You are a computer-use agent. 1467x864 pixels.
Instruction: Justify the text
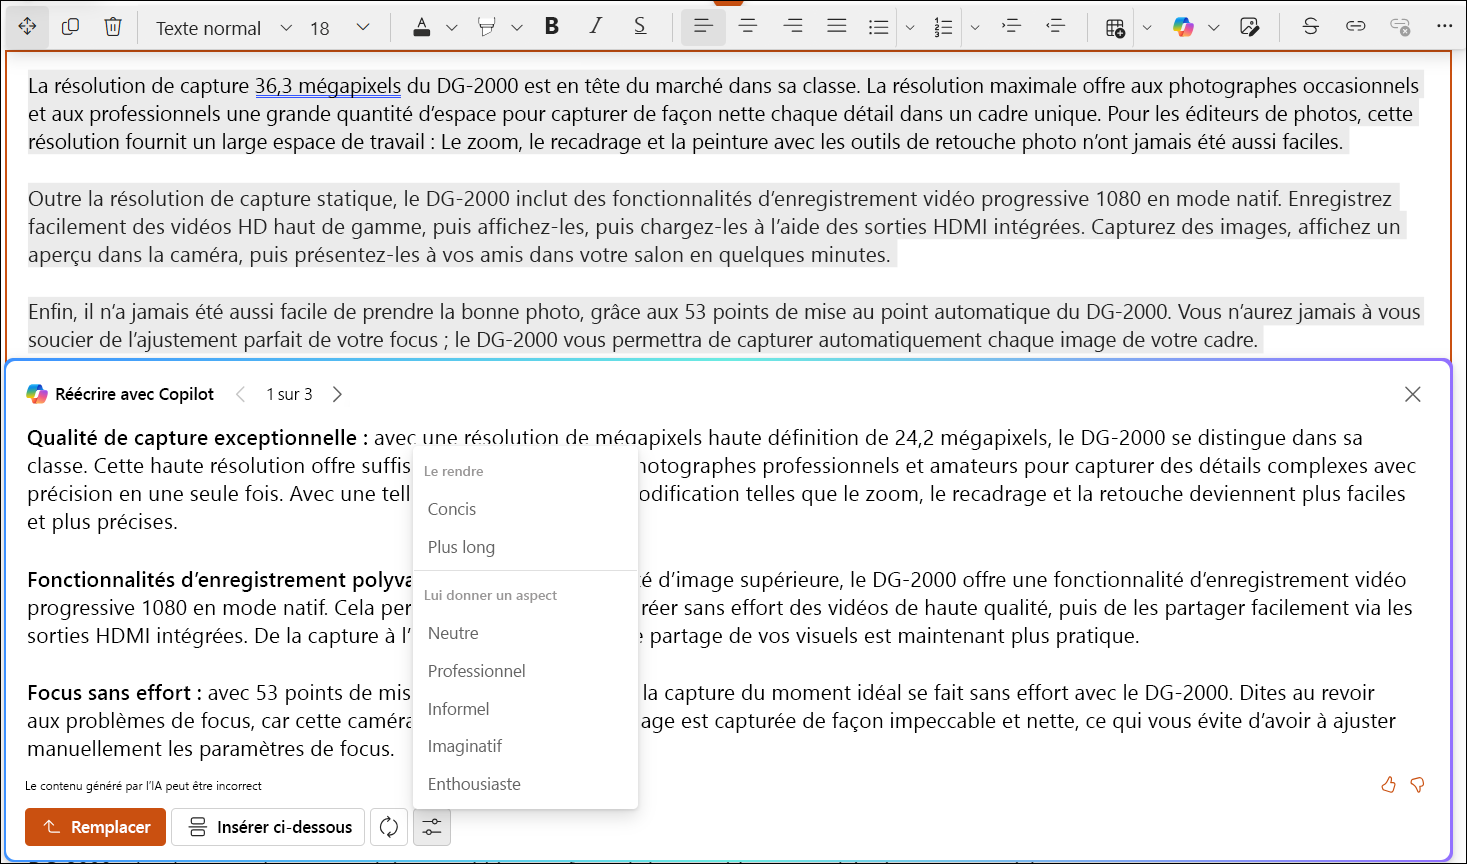point(837,27)
